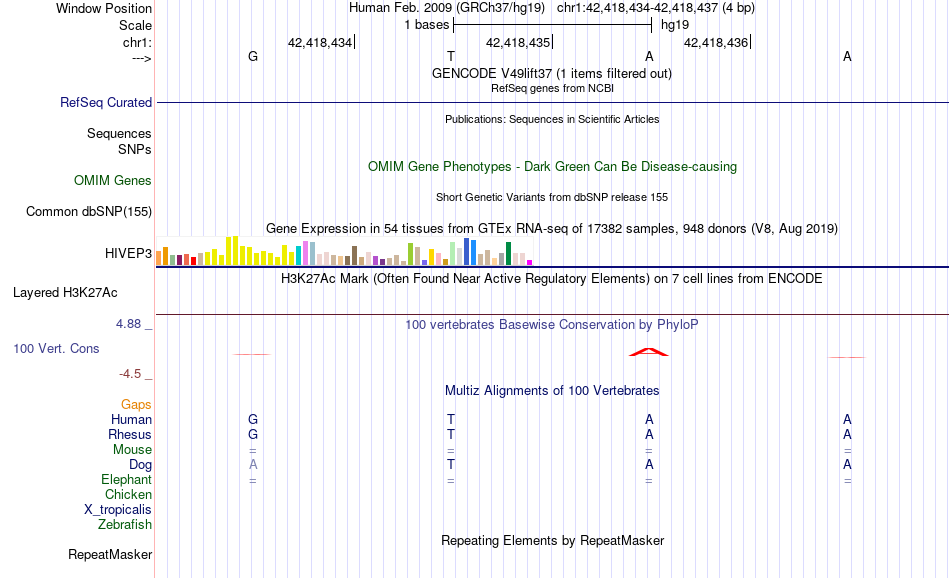The width and height of the screenshot is (950, 578).
Task: Click the G in the Rhesus alignment row
Action: pos(253,434)
